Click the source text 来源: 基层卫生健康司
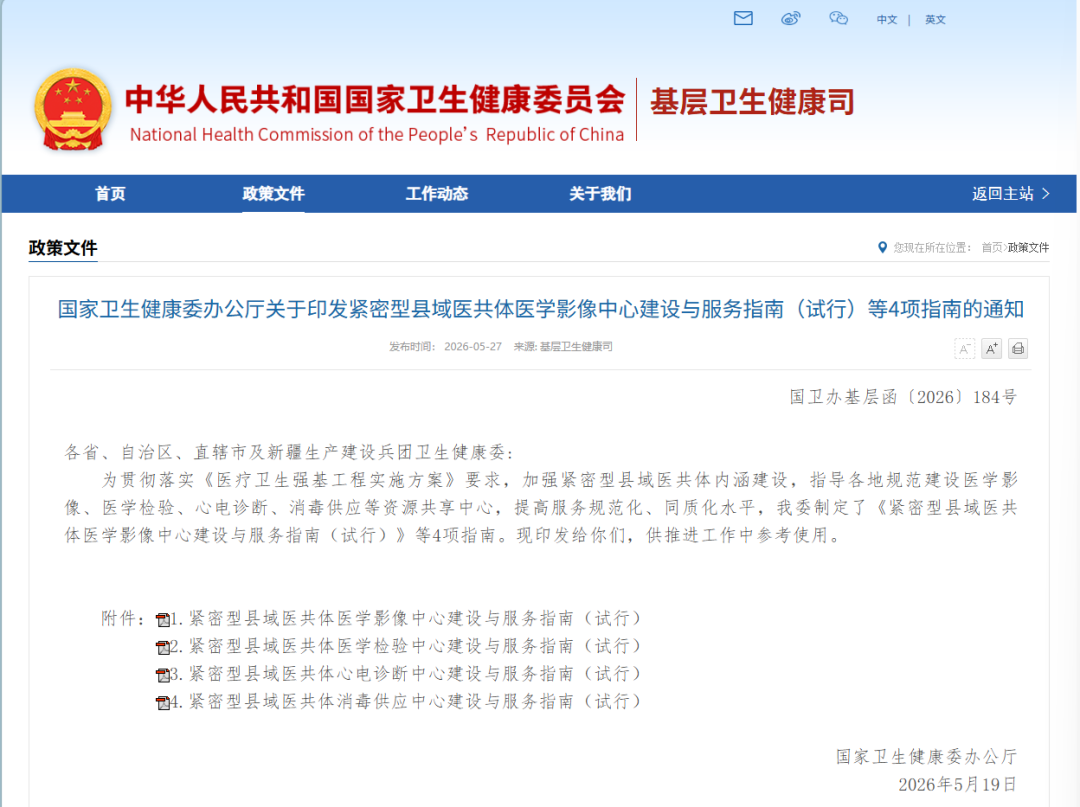Viewport: 1080px width, 807px height. click(563, 346)
